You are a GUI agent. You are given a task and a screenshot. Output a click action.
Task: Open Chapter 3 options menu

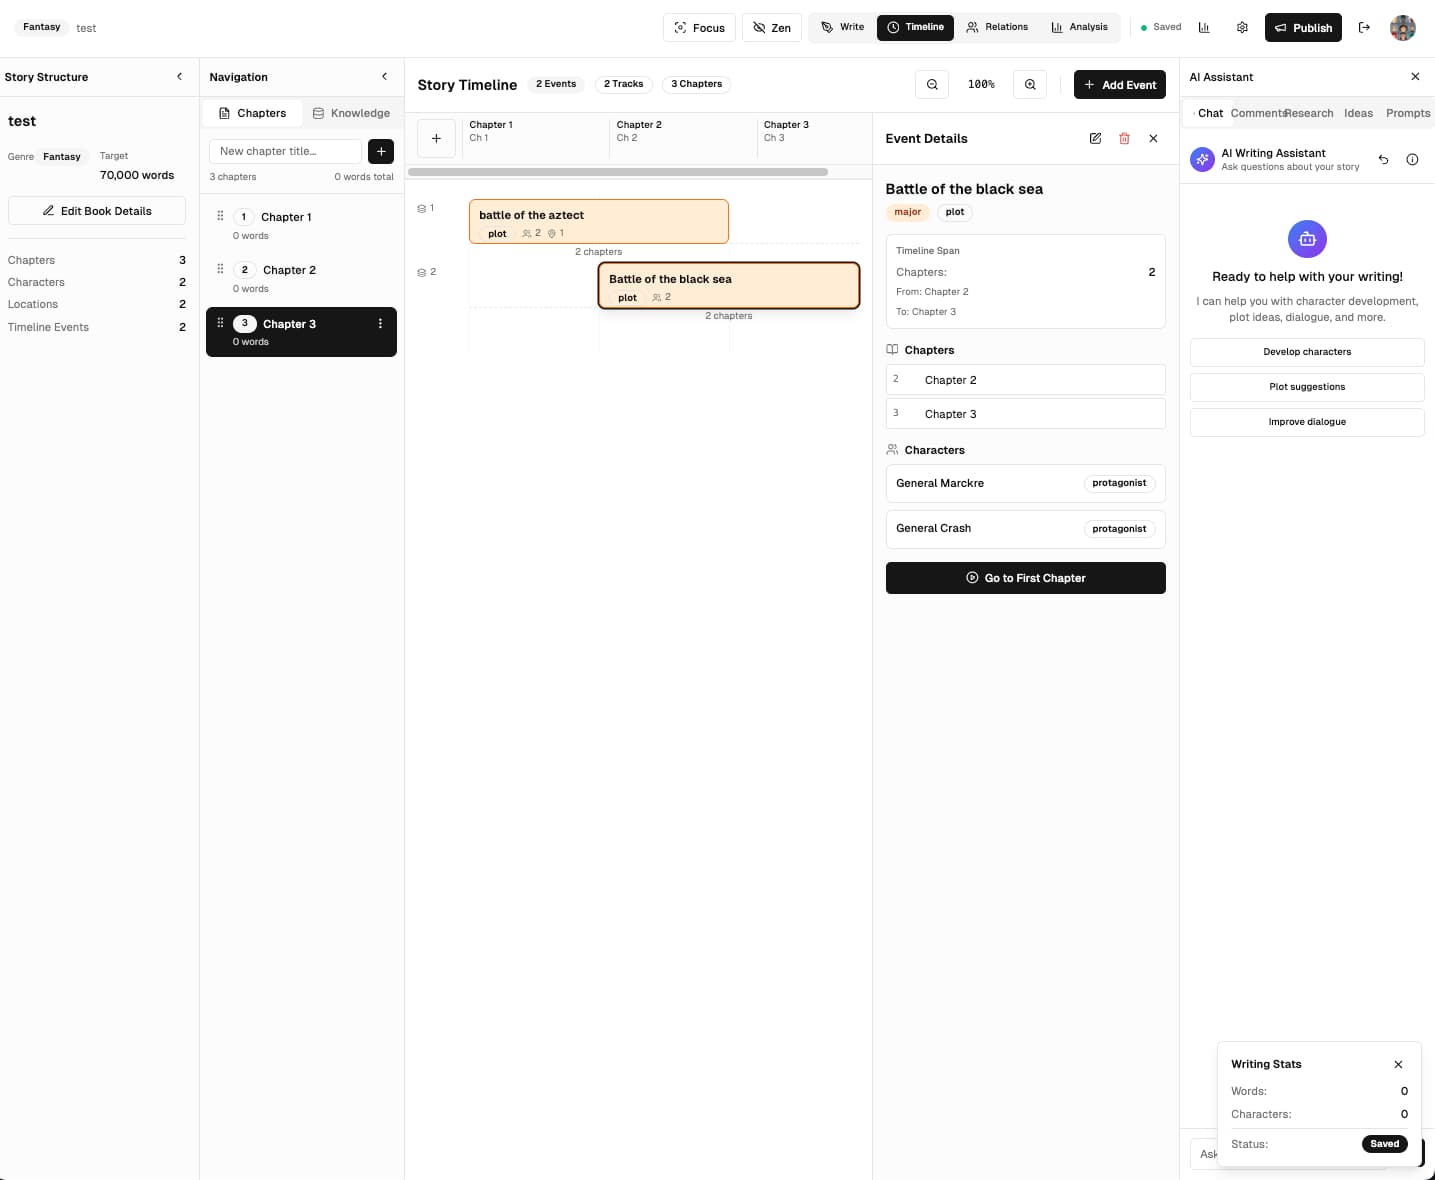(x=380, y=324)
